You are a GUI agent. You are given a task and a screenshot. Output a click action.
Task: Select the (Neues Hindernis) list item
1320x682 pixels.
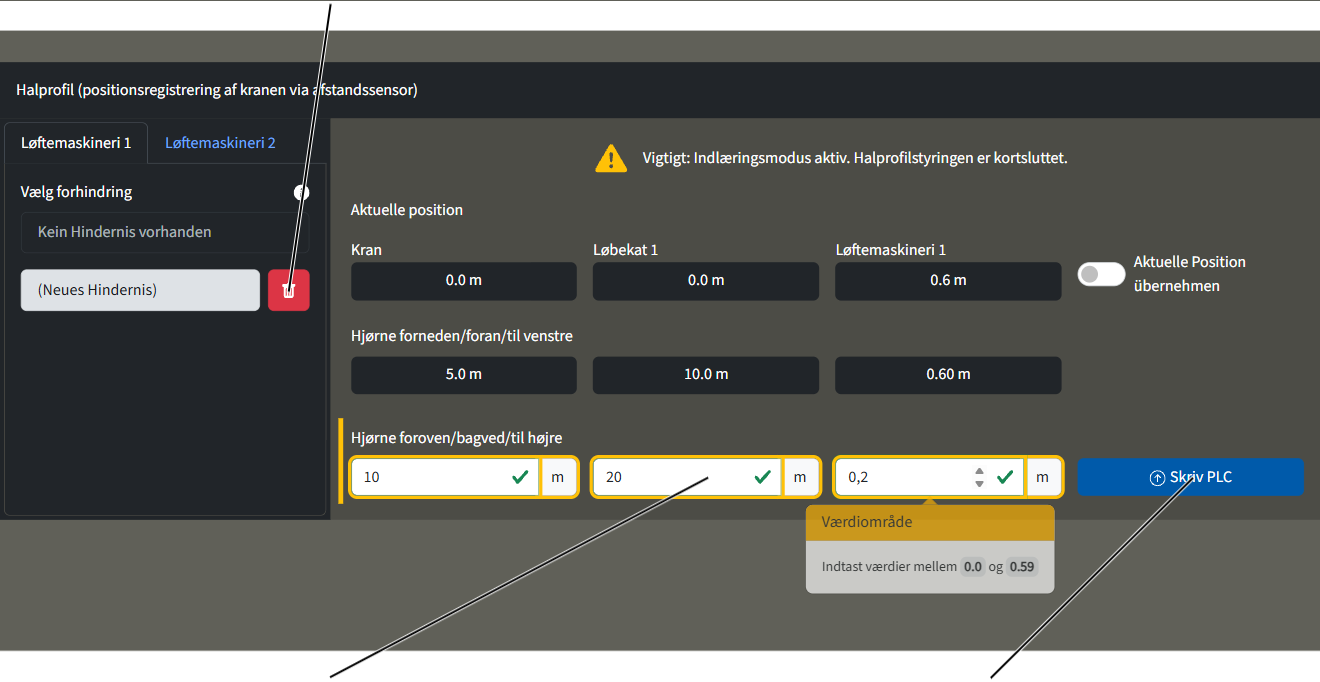140,290
